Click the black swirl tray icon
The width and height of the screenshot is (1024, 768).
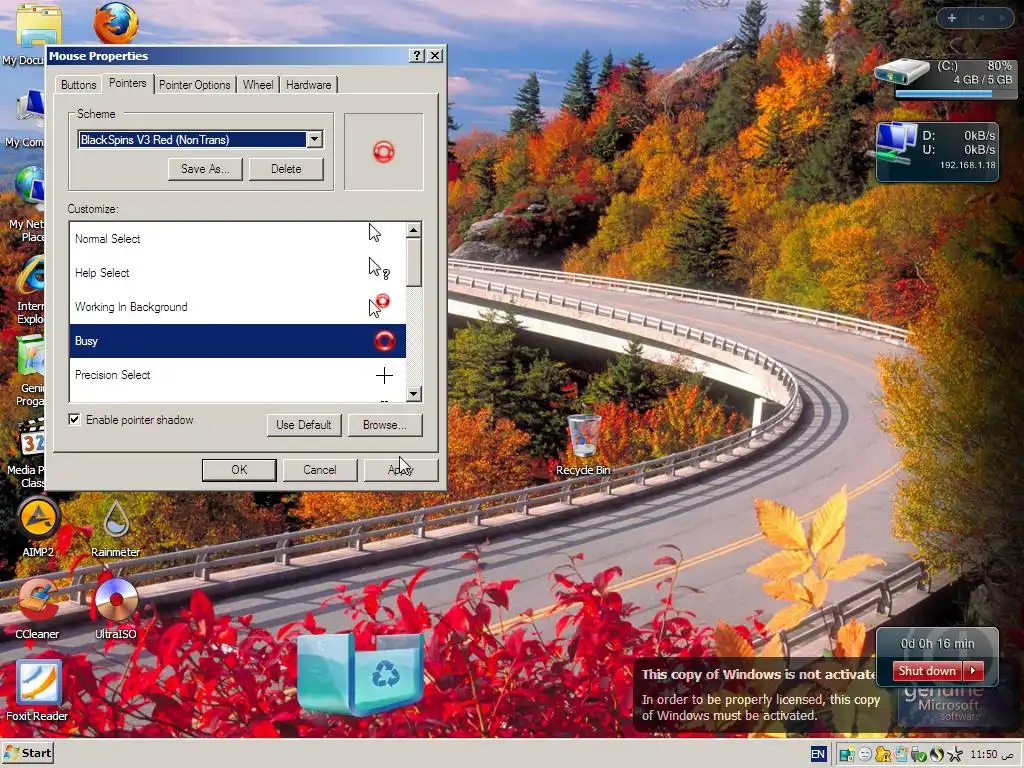coord(937,755)
